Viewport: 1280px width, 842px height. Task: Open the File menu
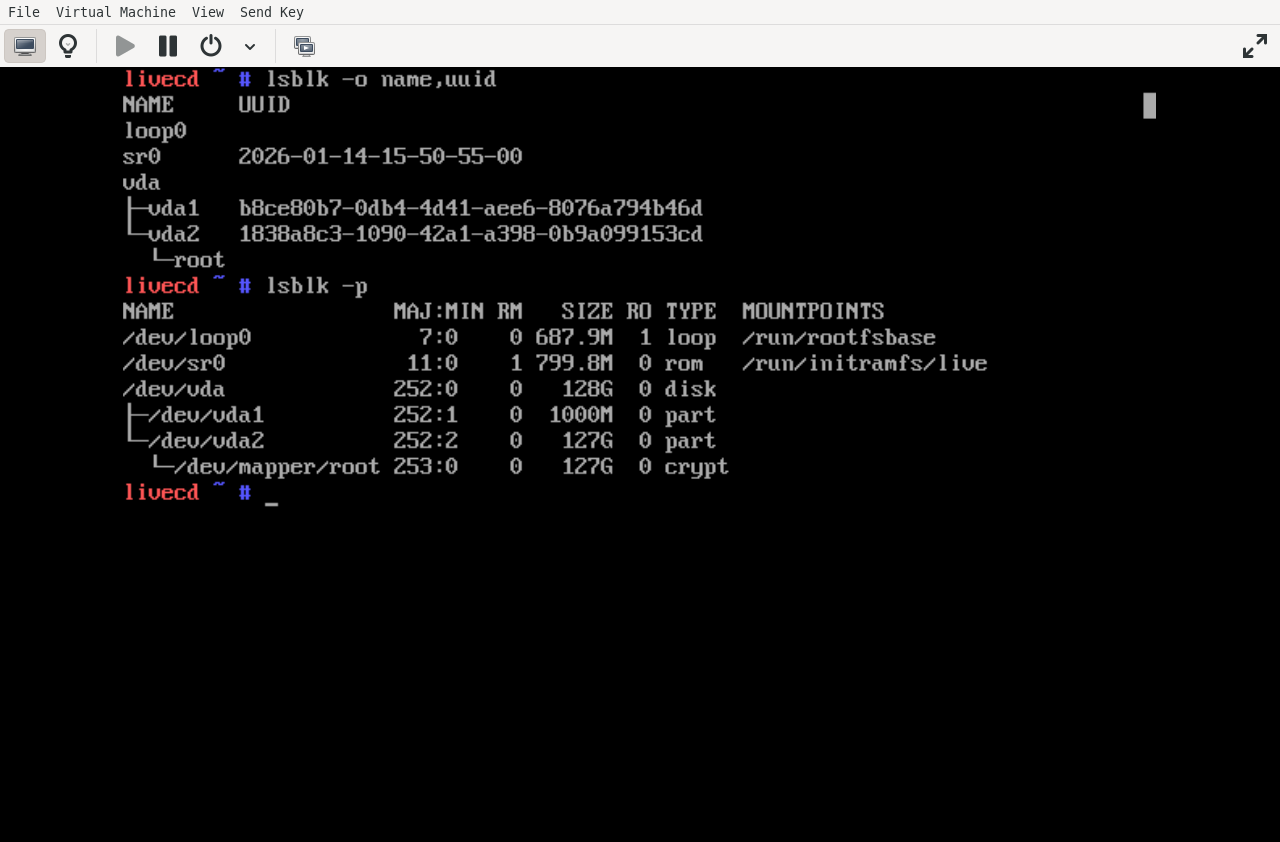pyautogui.click(x=24, y=12)
